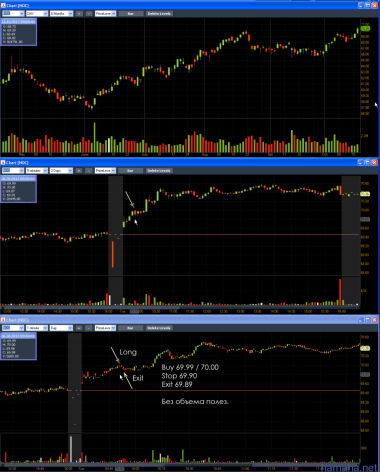Click the app icon in the middle chart title bar

point(3,163)
